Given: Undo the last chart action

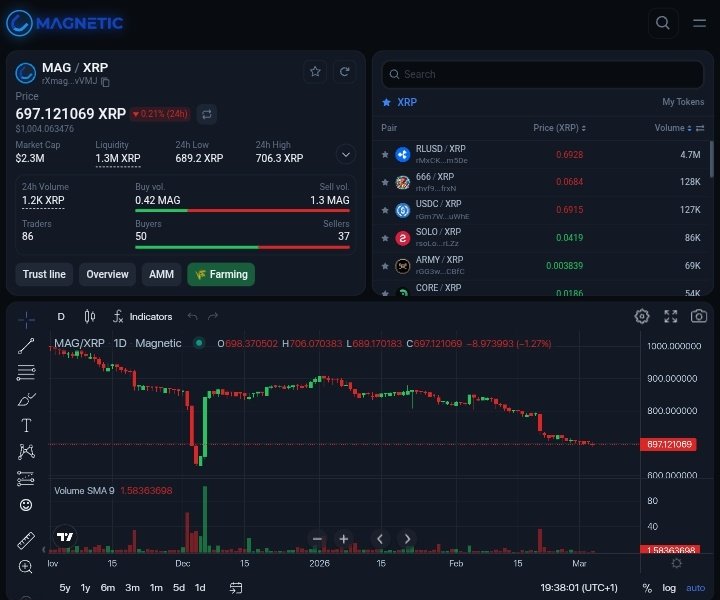Looking at the screenshot, I should pyautogui.click(x=192, y=316).
